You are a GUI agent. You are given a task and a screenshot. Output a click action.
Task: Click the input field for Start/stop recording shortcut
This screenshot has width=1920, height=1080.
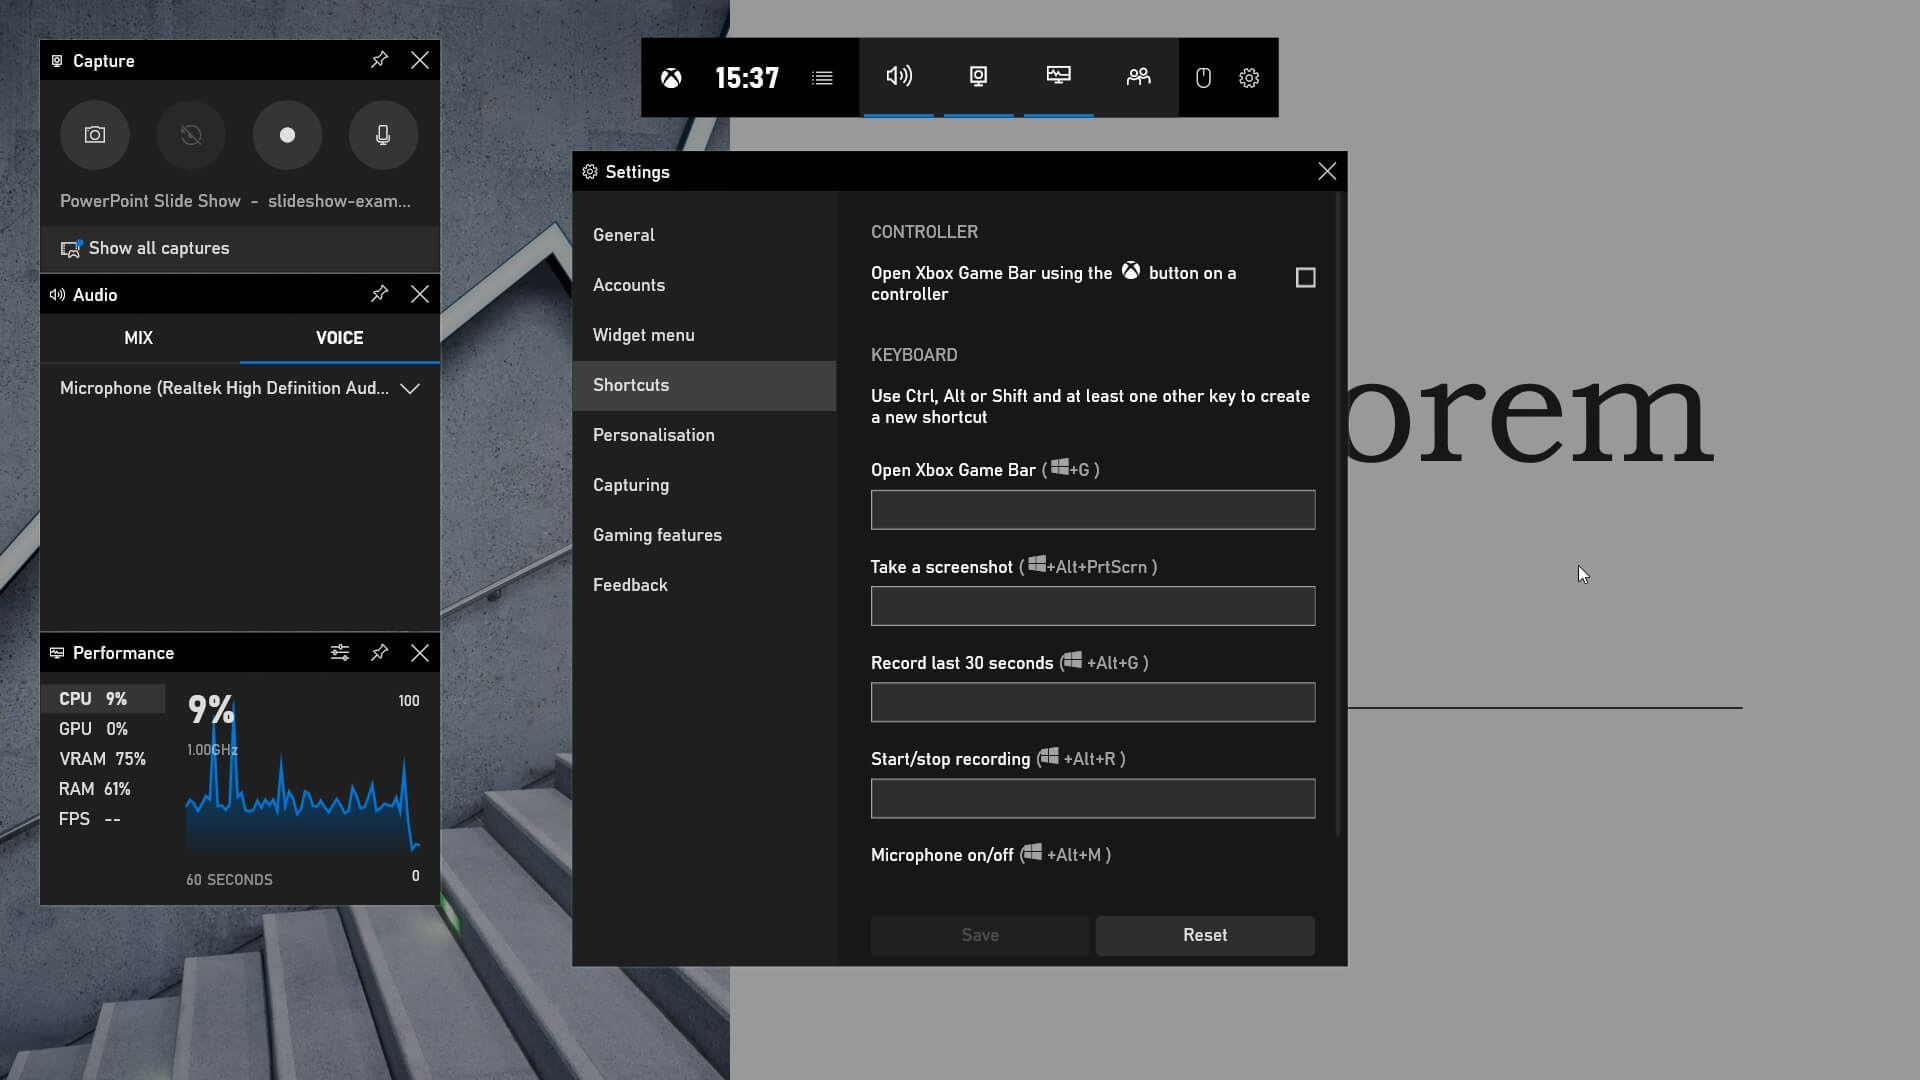tap(1092, 798)
